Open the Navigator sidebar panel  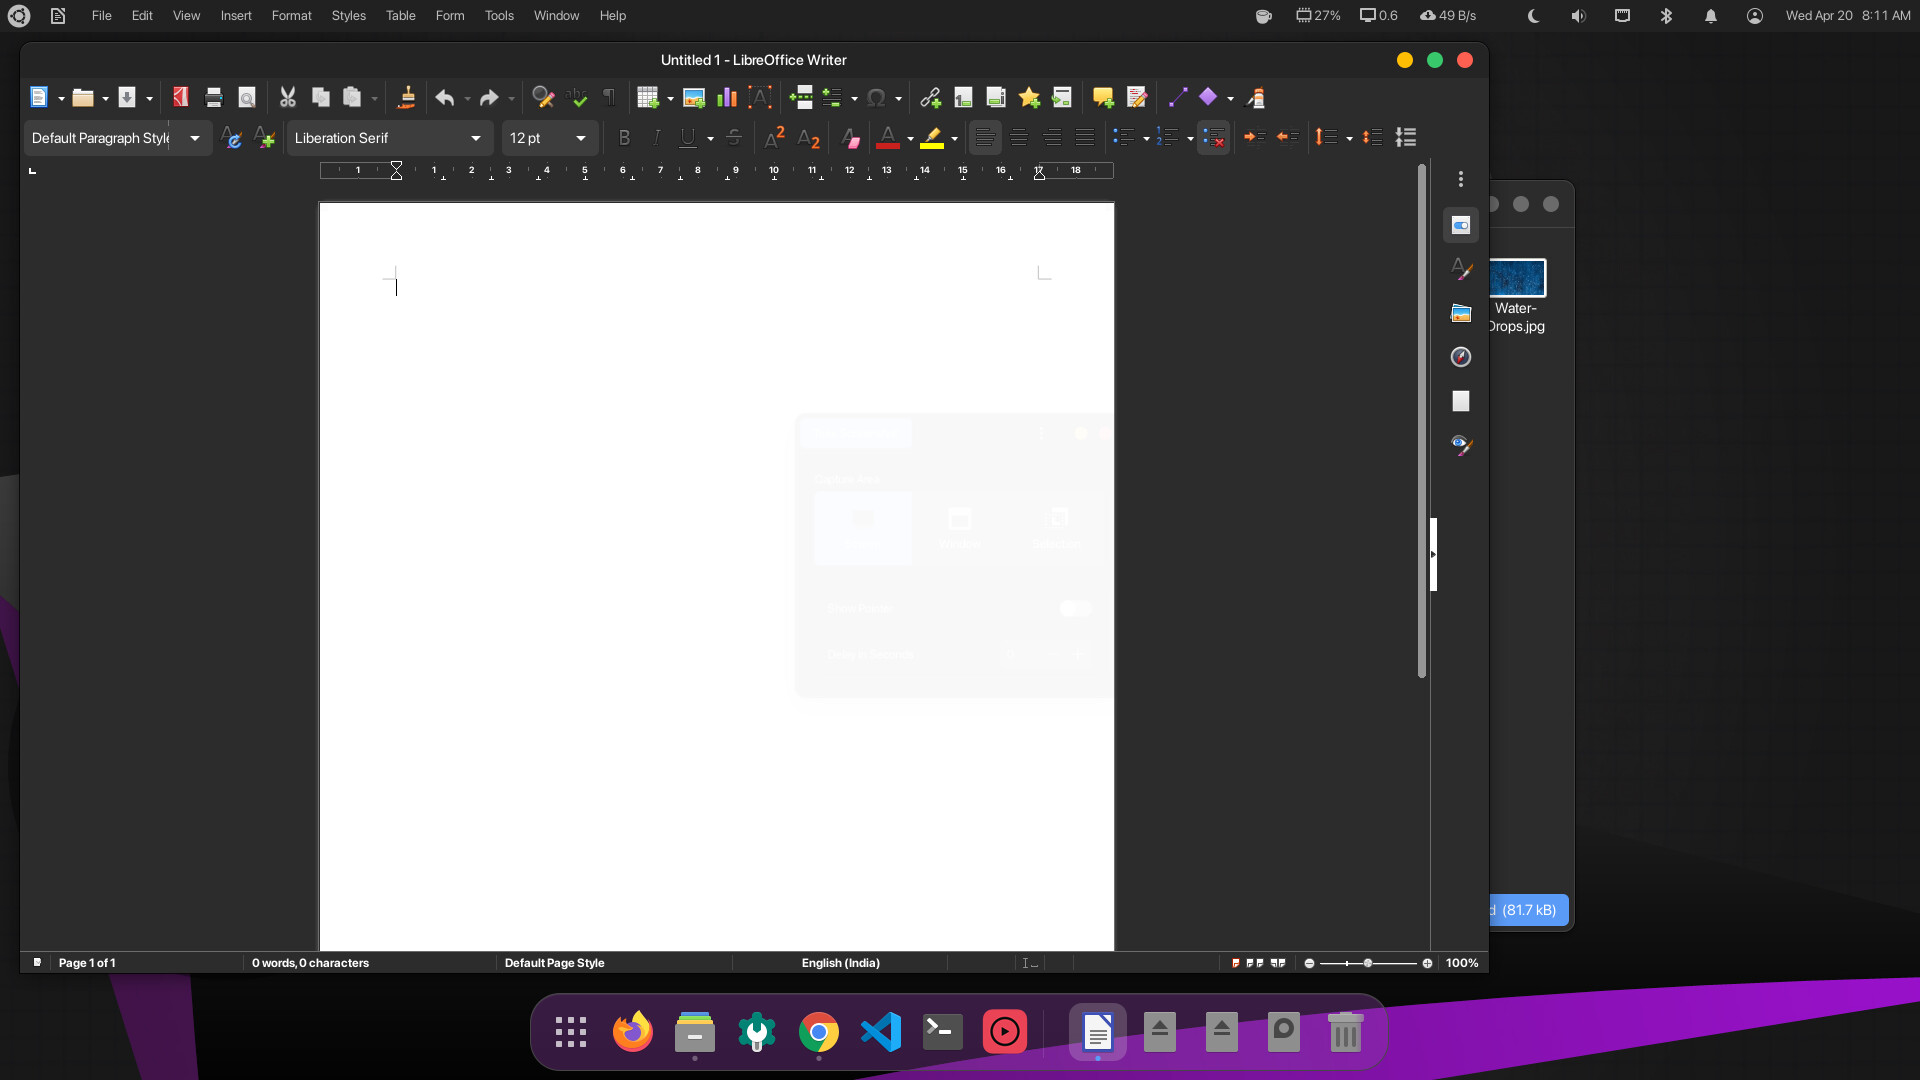[x=1460, y=357]
